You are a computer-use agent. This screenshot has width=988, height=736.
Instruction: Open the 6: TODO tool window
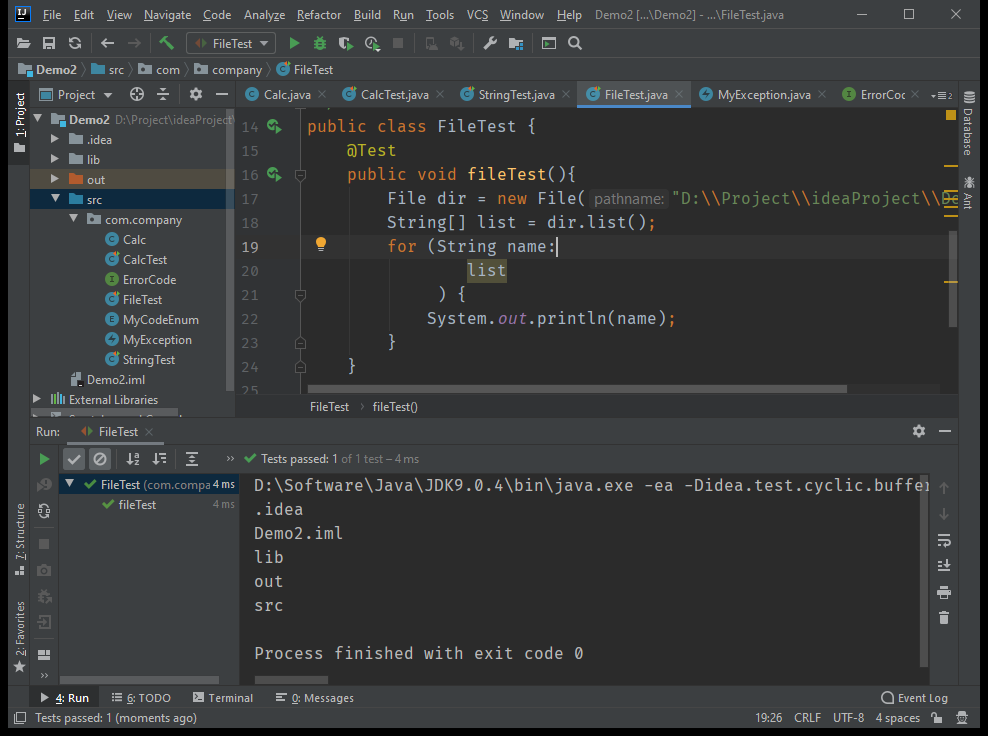click(x=141, y=698)
